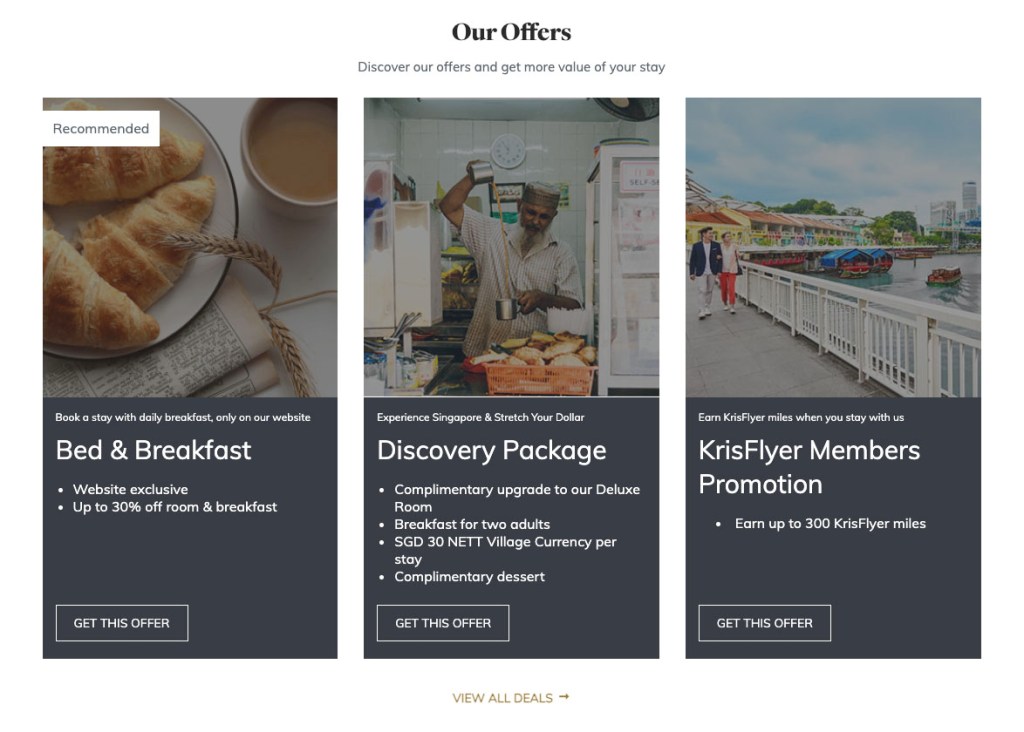Click the Recommended badge on first card
This screenshot has width=1024, height=732.
101,129
